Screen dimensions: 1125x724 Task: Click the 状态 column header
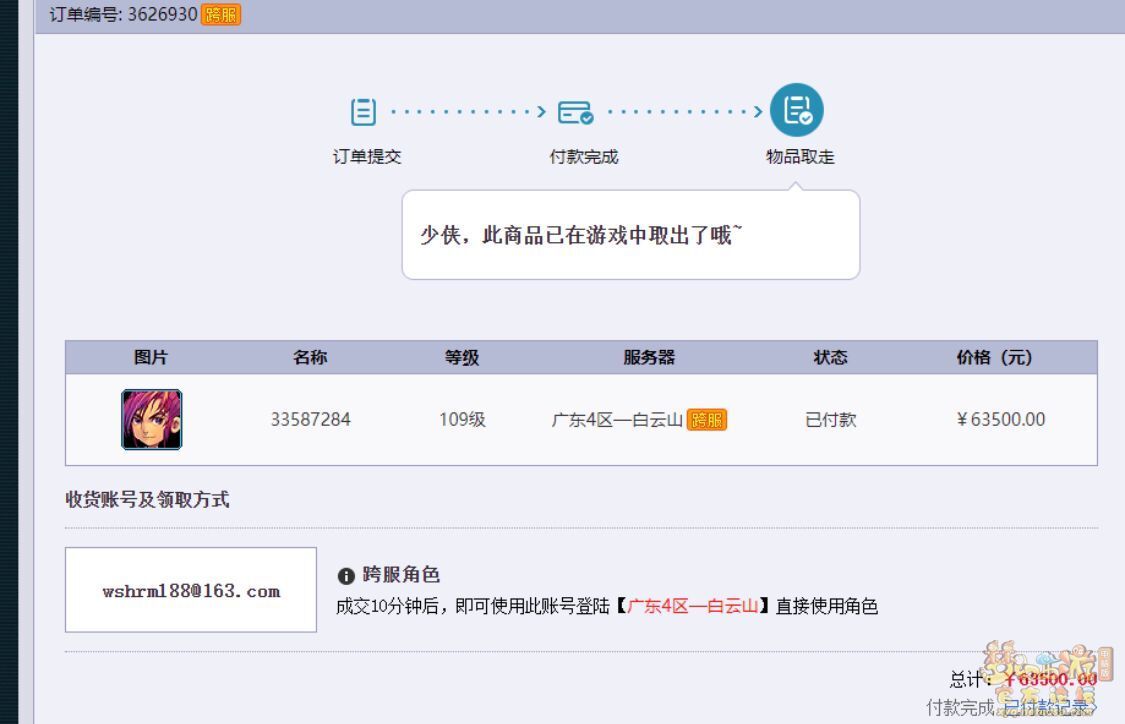pyautogui.click(x=830, y=357)
